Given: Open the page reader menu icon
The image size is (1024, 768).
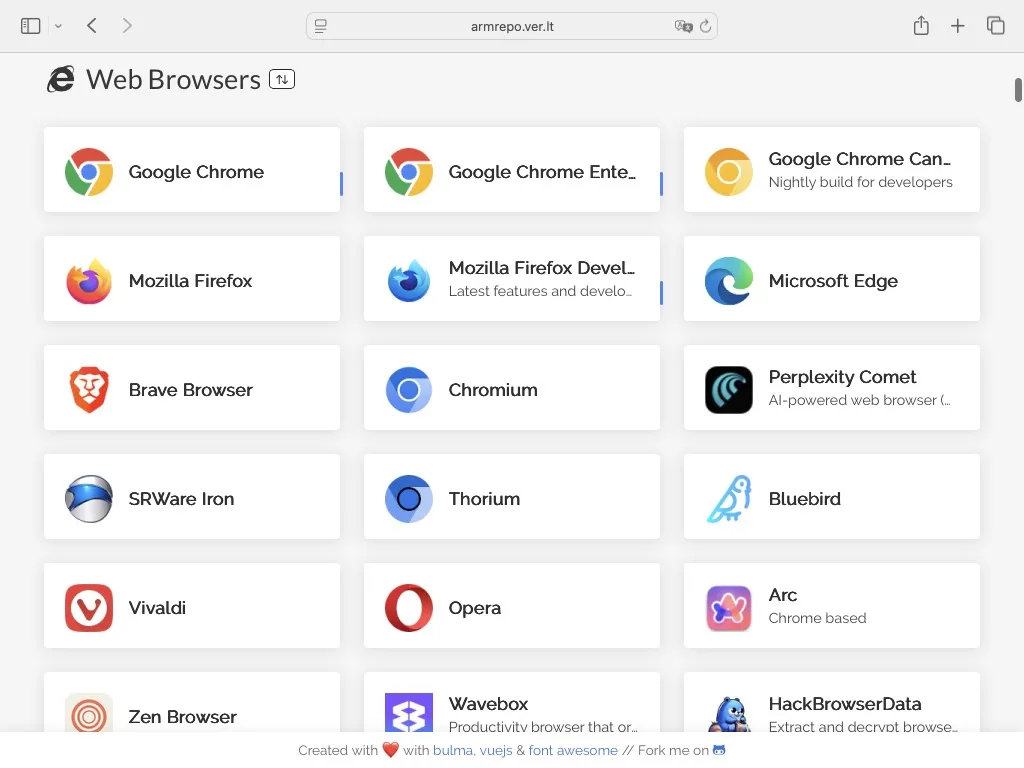Looking at the screenshot, I should point(321,26).
